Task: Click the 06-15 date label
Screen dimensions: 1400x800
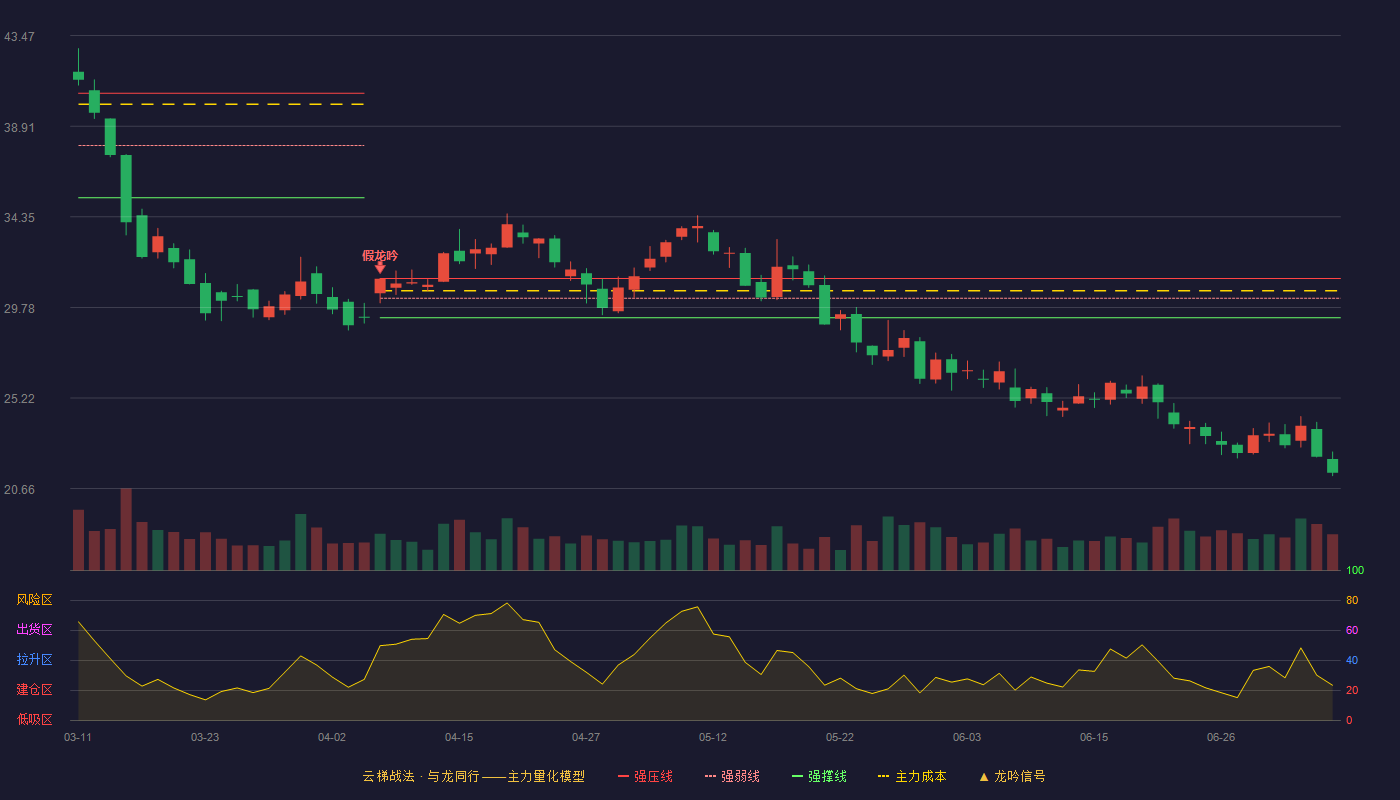Action: click(x=1094, y=737)
